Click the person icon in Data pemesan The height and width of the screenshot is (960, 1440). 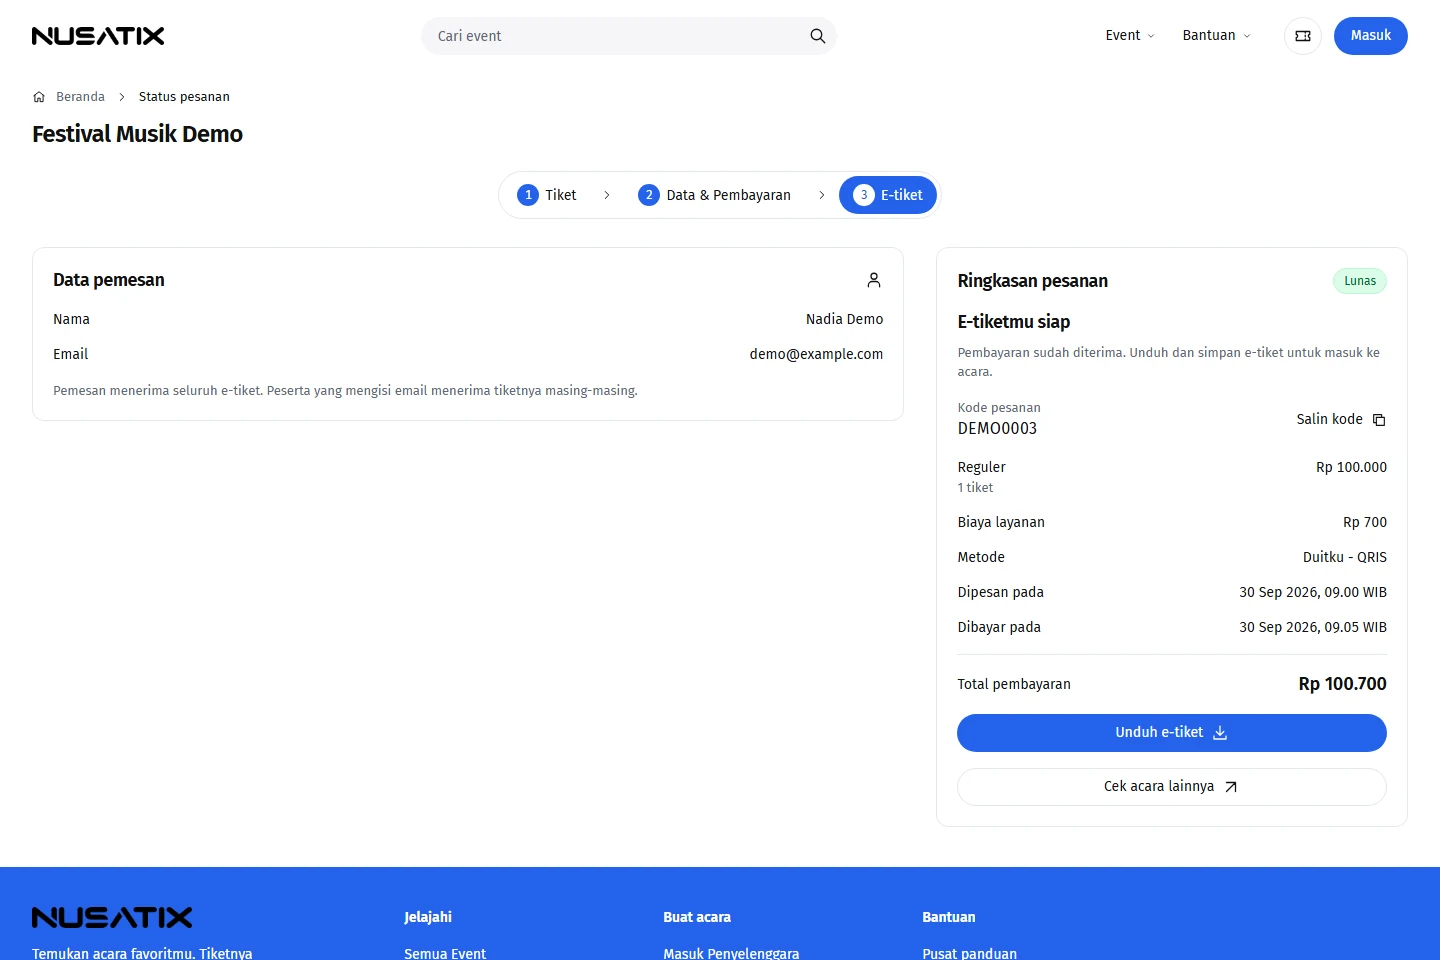874,280
